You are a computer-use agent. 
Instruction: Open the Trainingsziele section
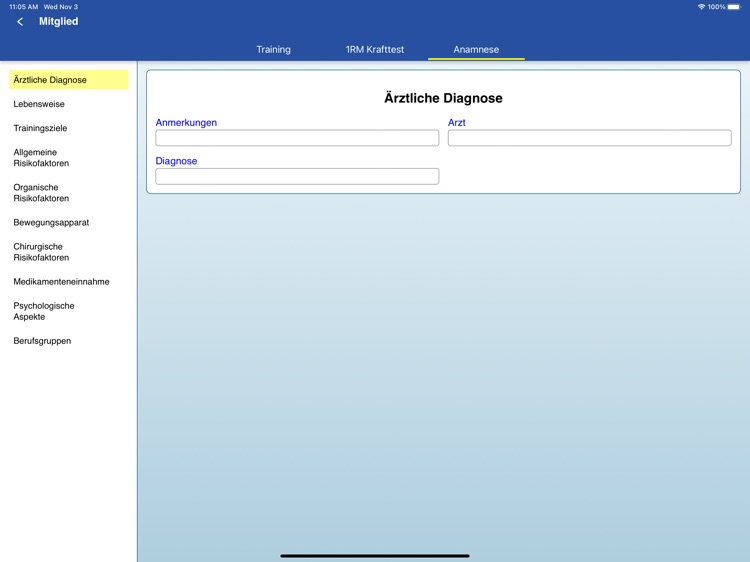click(x=40, y=128)
